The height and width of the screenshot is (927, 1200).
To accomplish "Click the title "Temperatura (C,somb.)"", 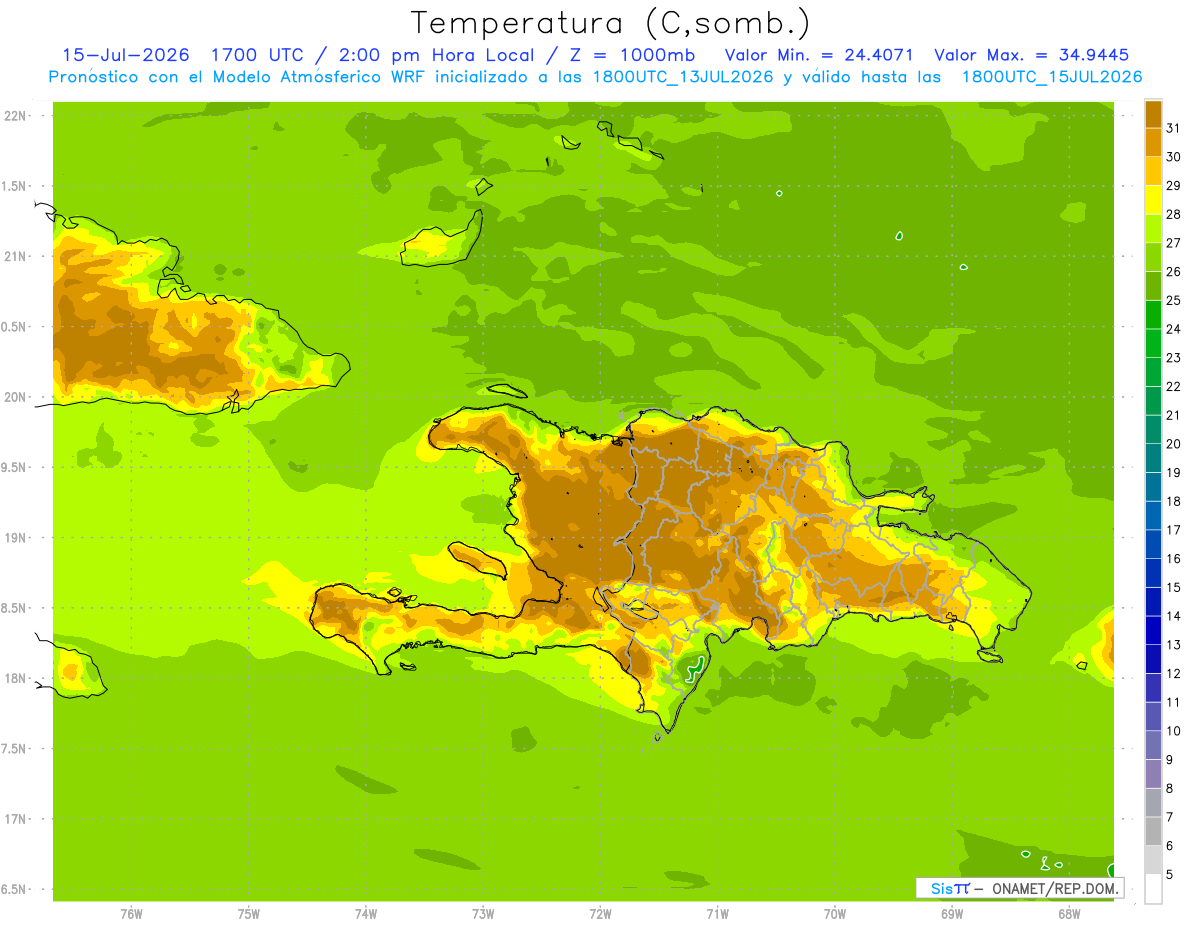I will [610, 23].
